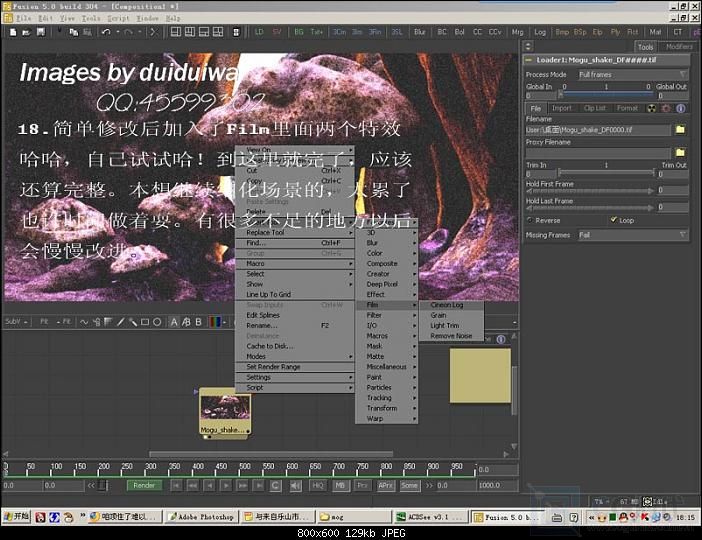Uncheck the Loop checkbox
702x540 pixels.
click(614, 220)
